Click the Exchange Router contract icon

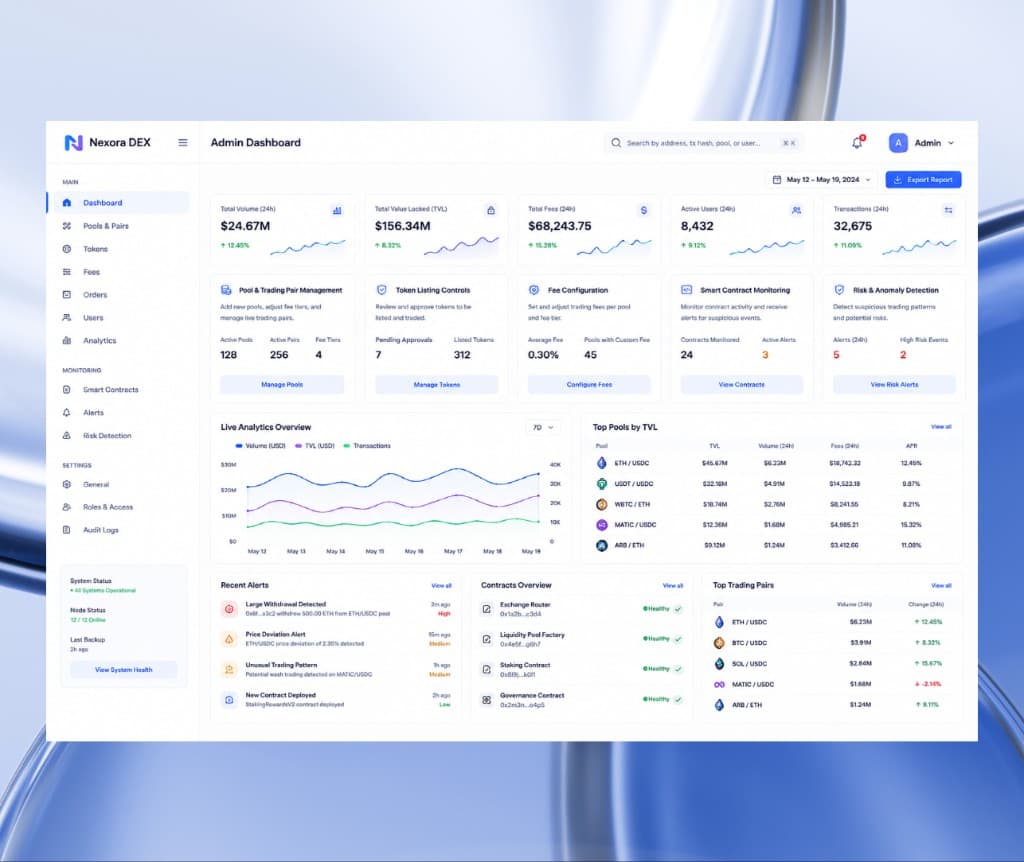487,609
